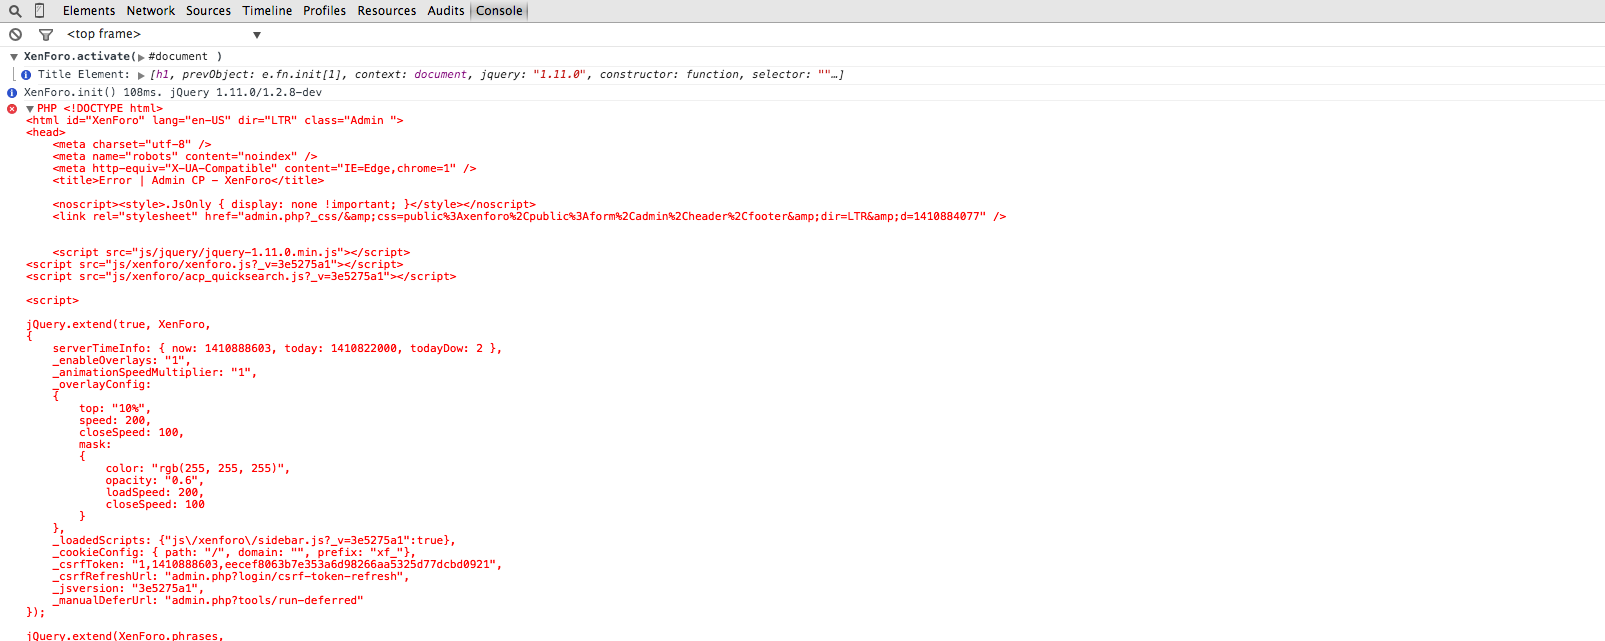
Task: Select the Resources tab
Action: [x=387, y=11]
